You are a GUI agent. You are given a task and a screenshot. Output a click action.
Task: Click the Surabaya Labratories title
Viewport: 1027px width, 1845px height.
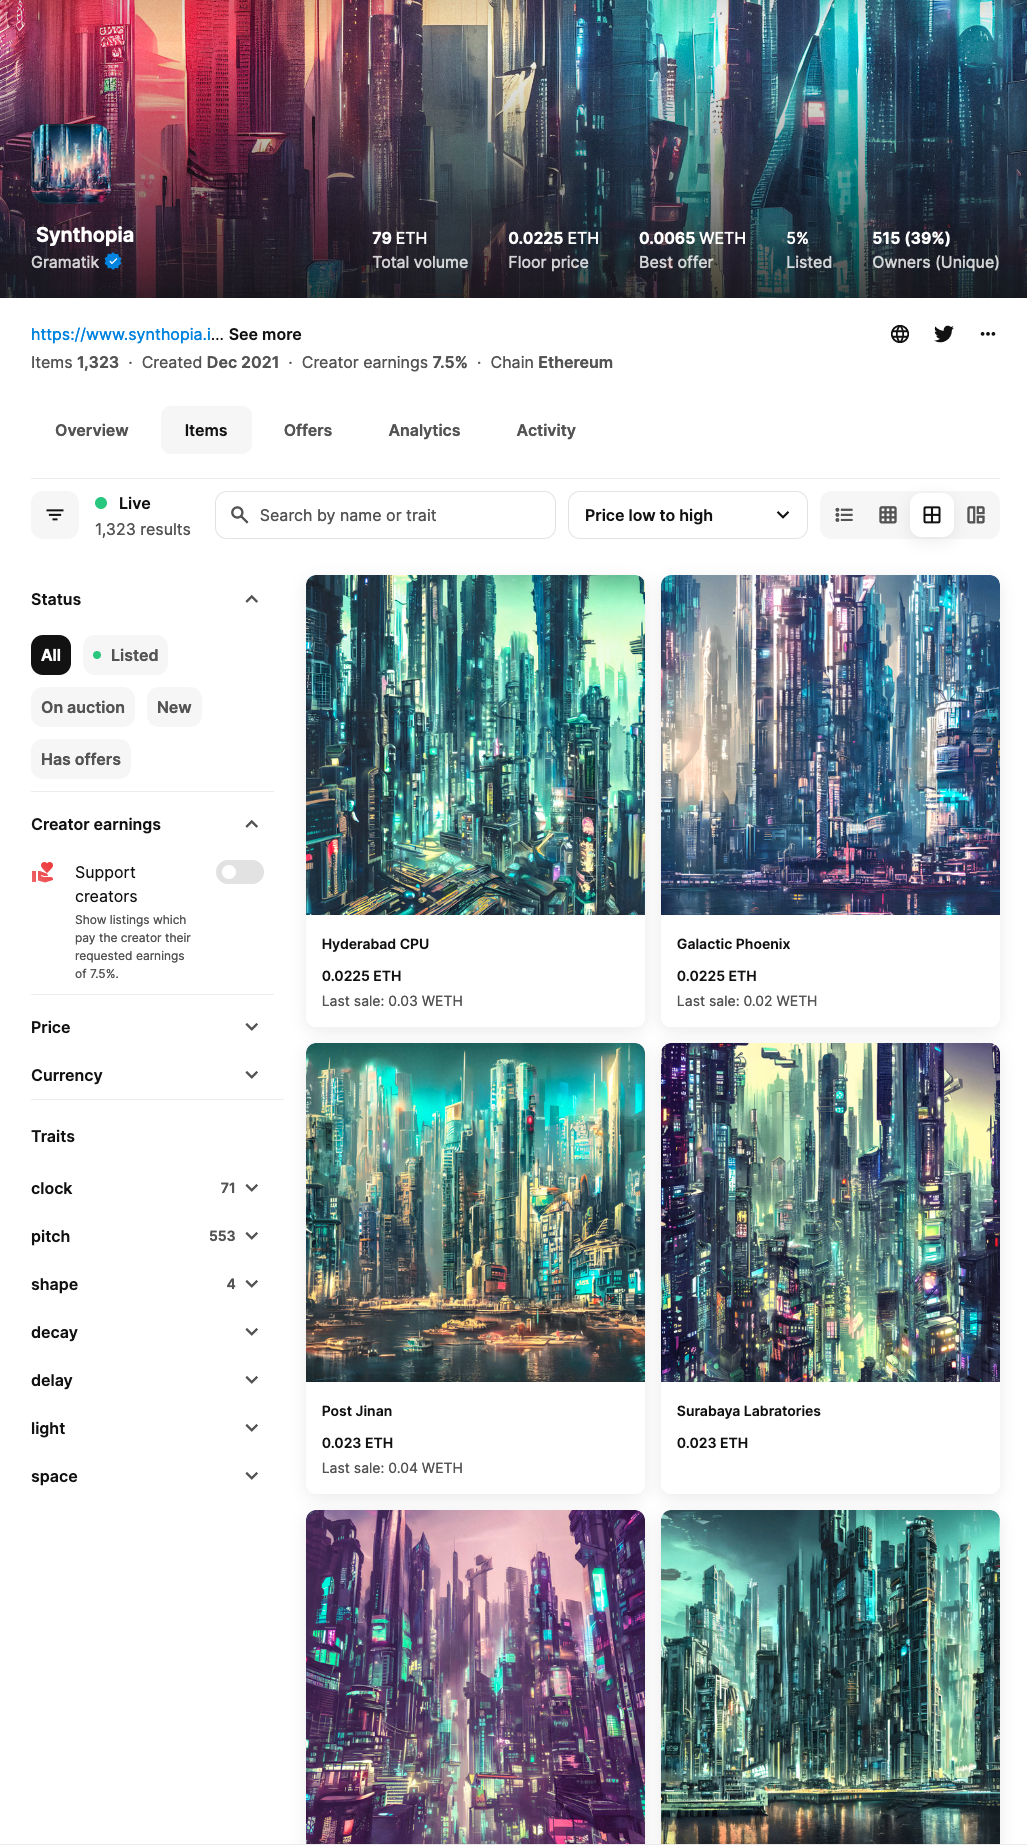click(x=749, y=1411)
